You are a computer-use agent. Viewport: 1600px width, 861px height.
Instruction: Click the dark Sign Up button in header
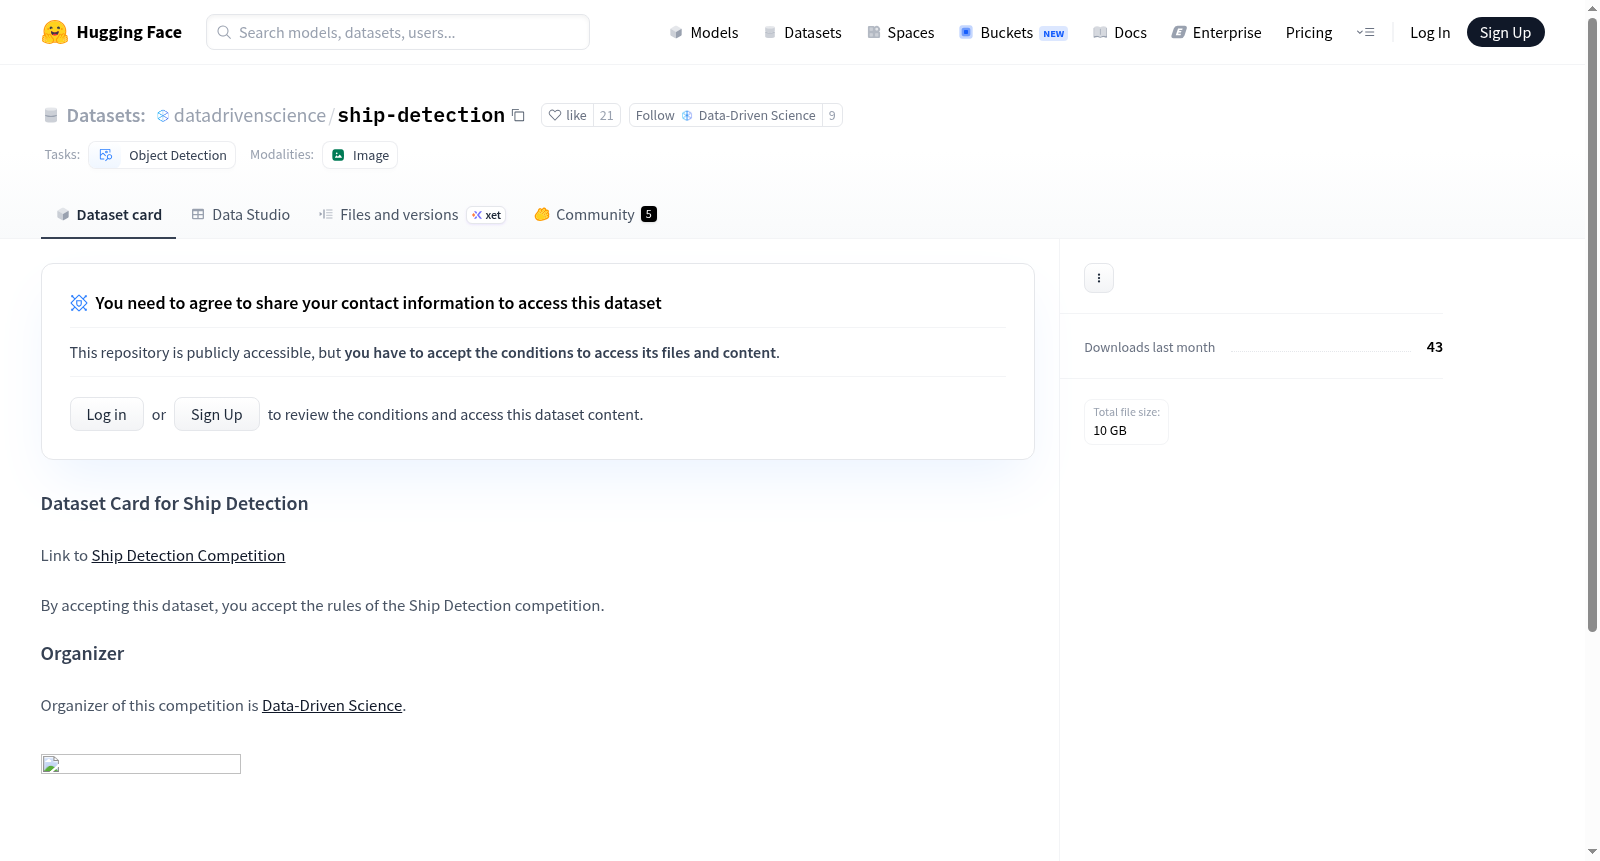[x=1505, y=32]
